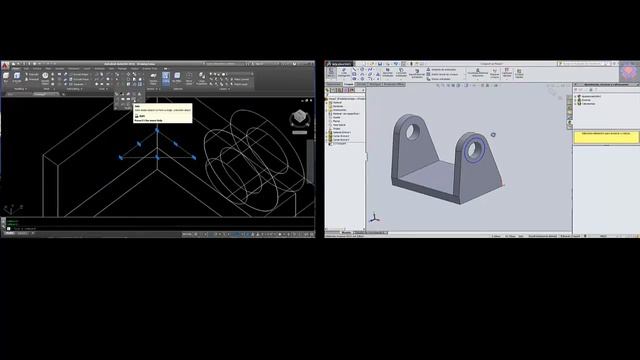Click the SolidWorks search box

point(582,64)
